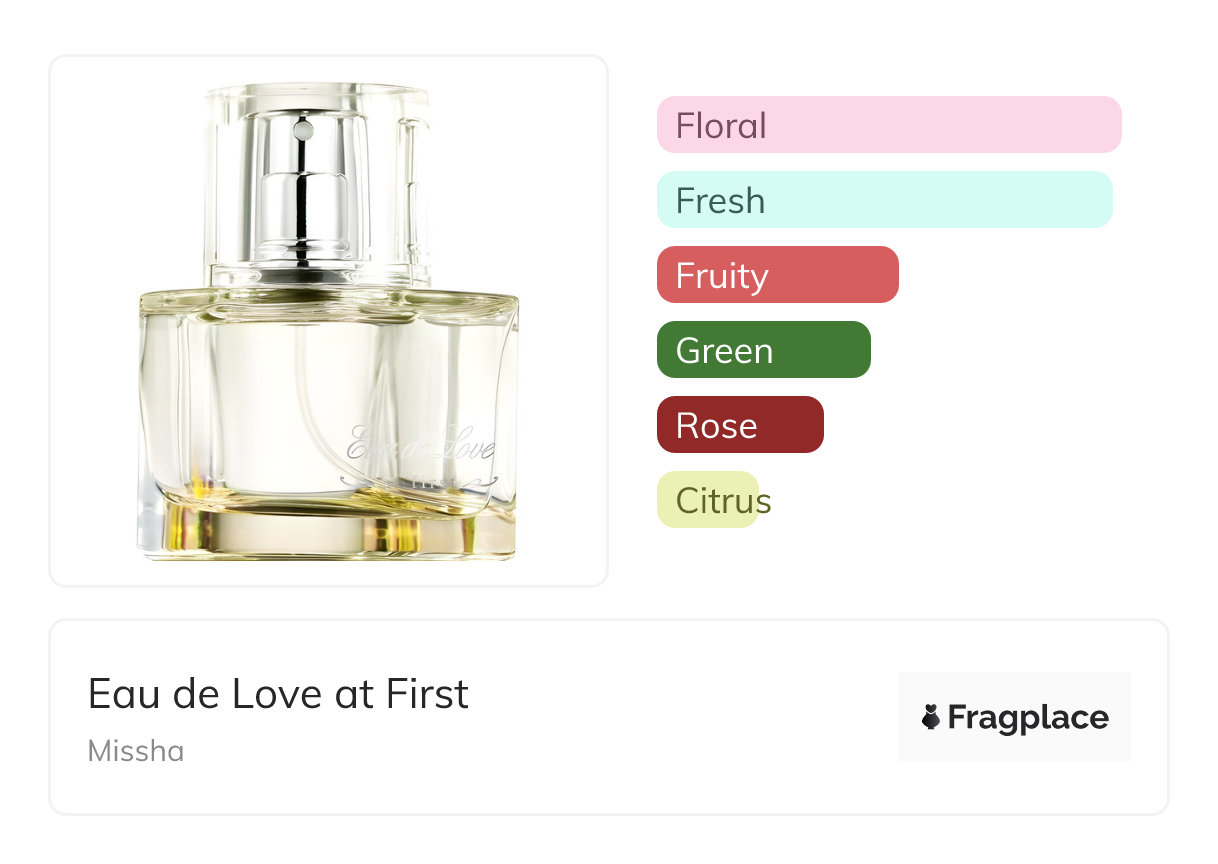Click the Fragplace wordmark text
Viewport: 1218px width, 864px height.
click(x=1028, y=718)
